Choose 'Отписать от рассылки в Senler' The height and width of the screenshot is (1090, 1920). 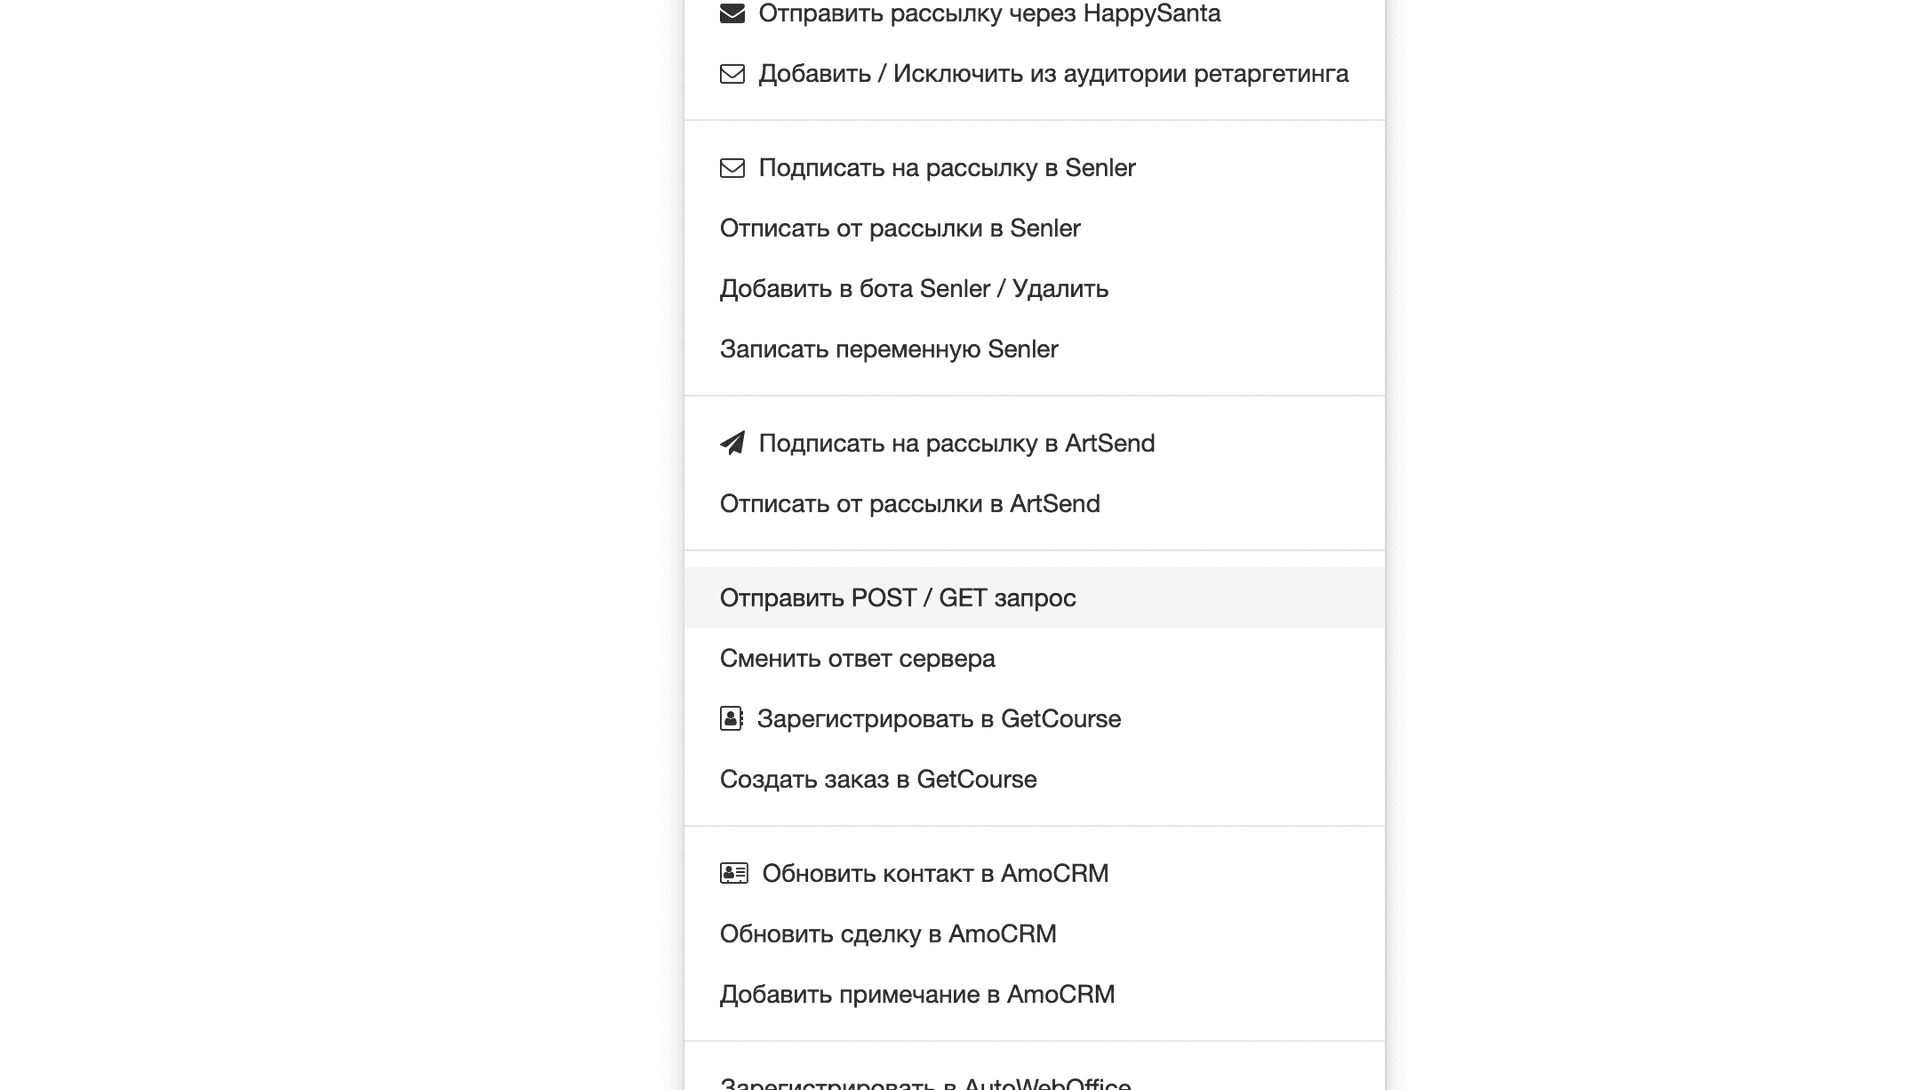click(900, 228)
